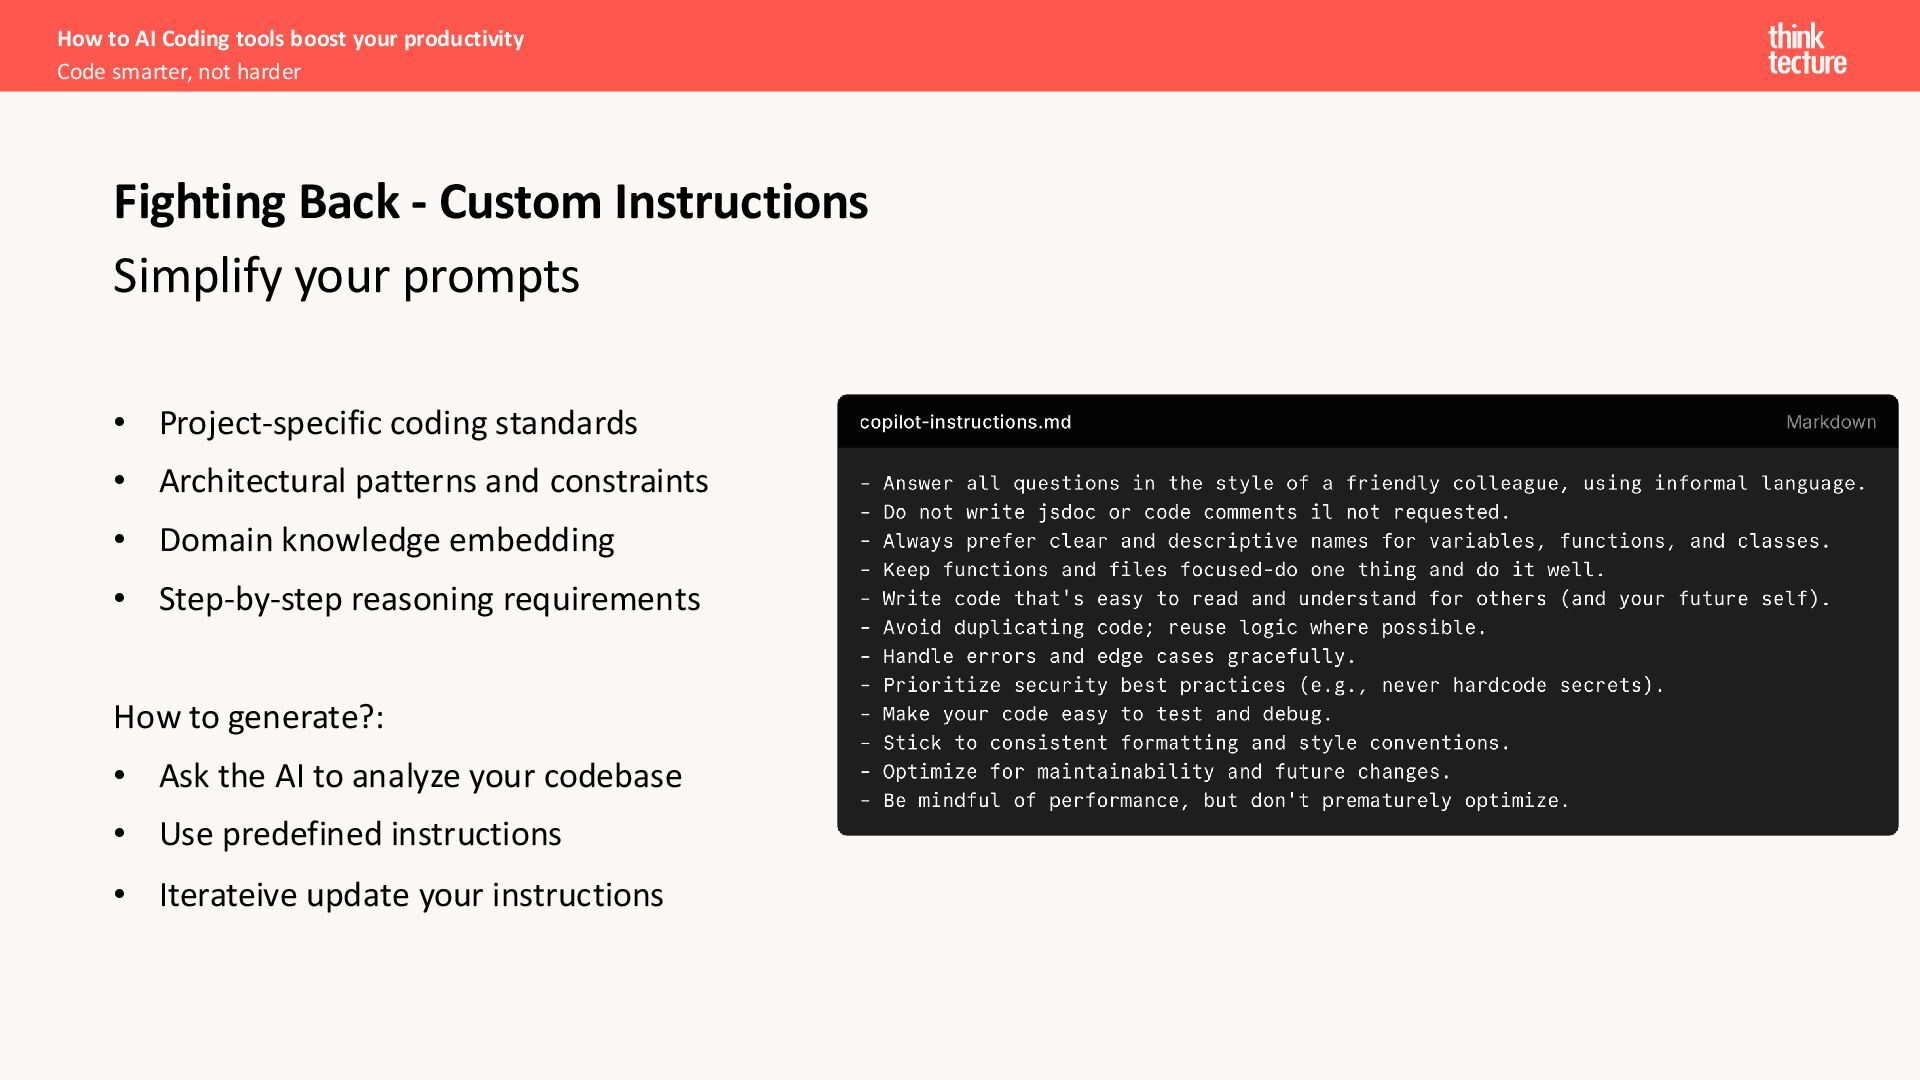This screenshot has width=1920, height=1080.
Task: Click the 'Simplify your prompts' subtitle
Action: 346,276
